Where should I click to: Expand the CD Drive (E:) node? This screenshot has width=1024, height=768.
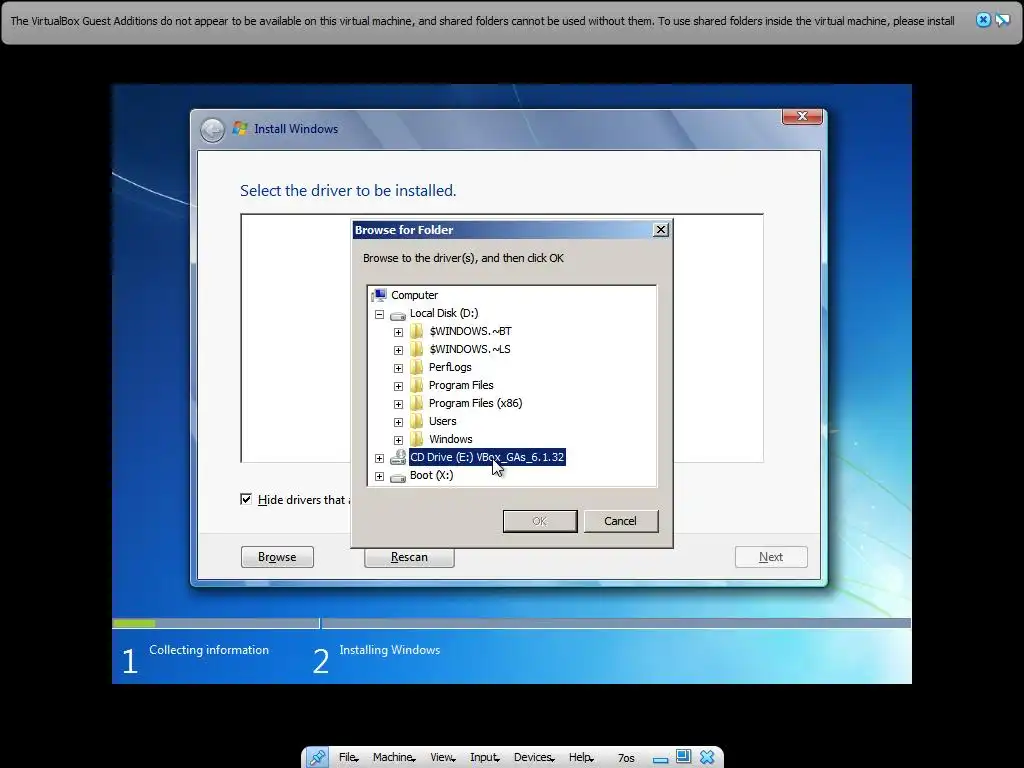(379, 458)
